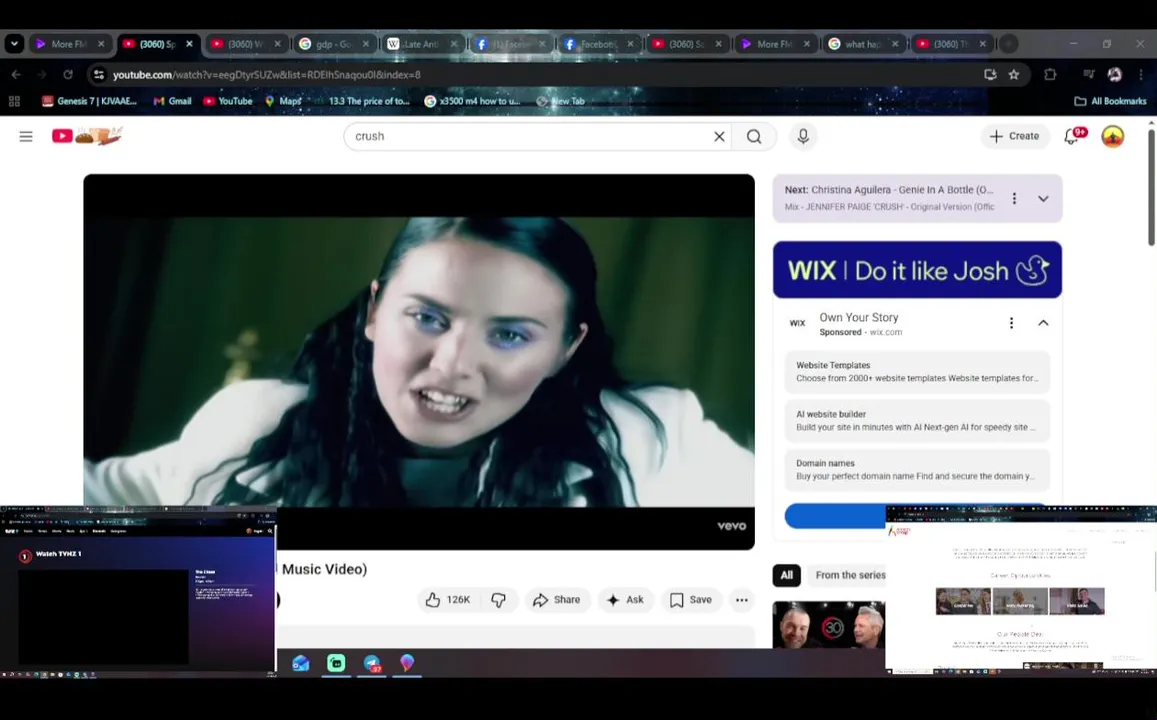
Task: Open the New Tab bookmark
Action: (x=561, y=101)
